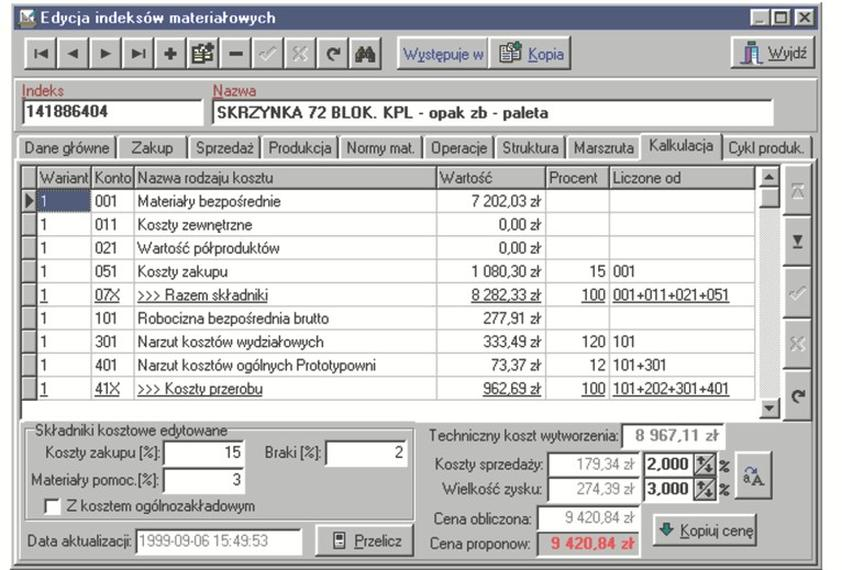Click the Wyjdź exit button
The width and height of the screenshot is (842, 570).
[x=775, y=53]
